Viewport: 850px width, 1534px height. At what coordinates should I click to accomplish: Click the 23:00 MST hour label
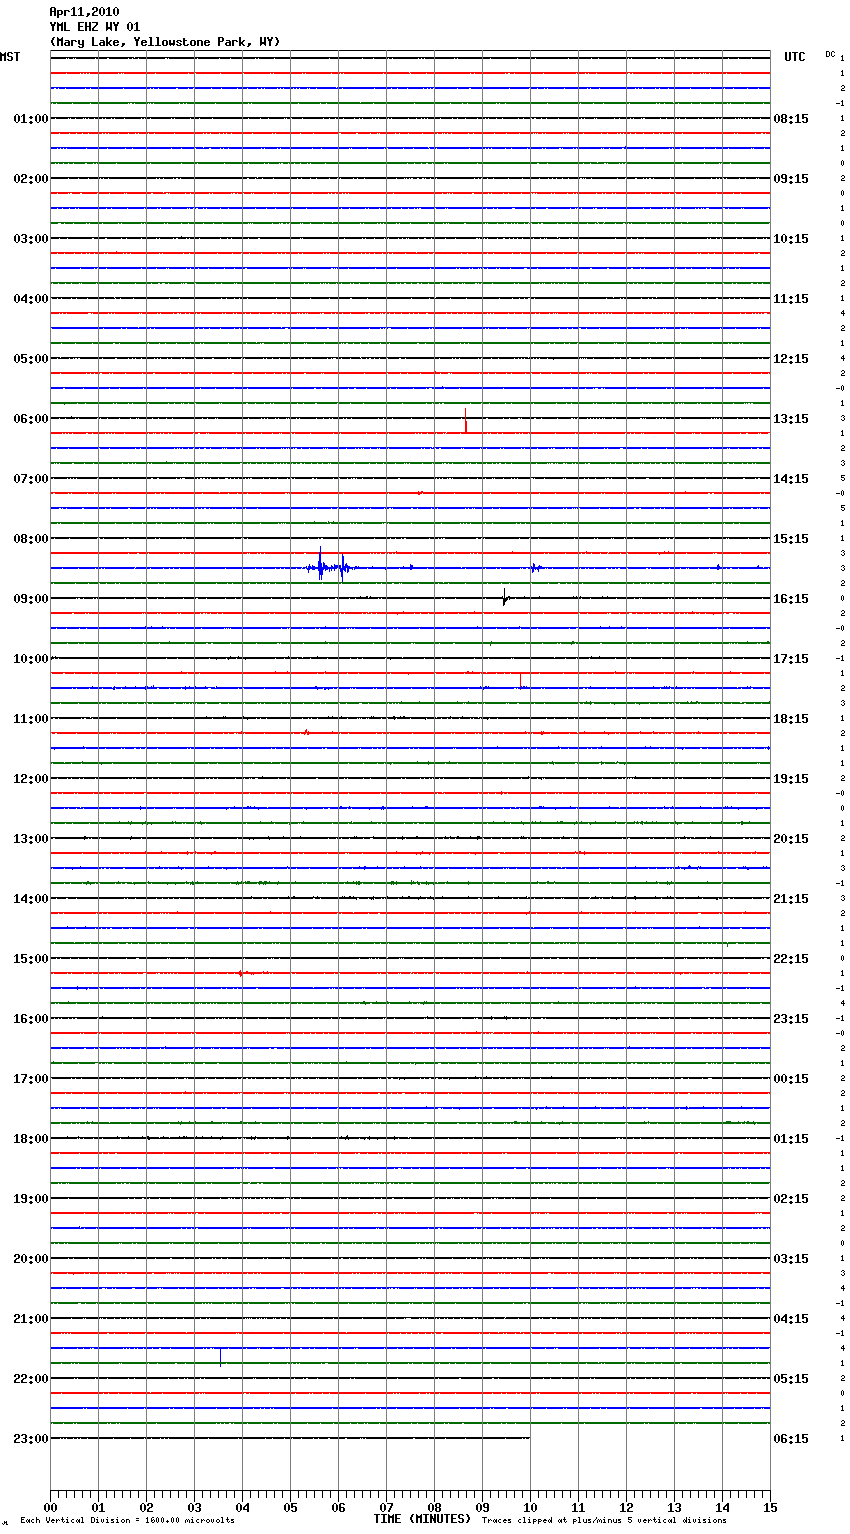[31, 1439]
